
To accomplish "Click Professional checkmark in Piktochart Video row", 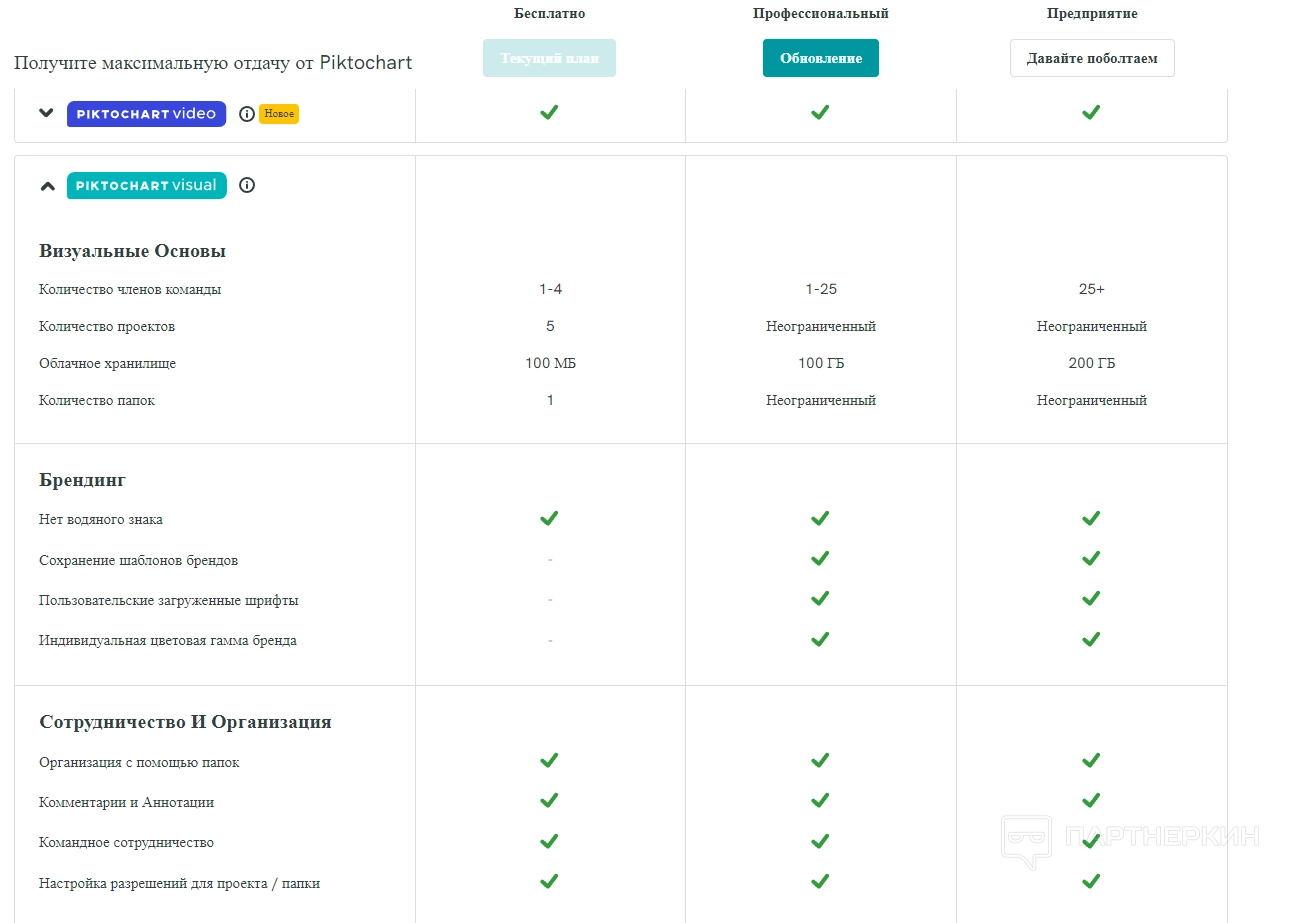I will pyautogui.click(x=820, y=112).
